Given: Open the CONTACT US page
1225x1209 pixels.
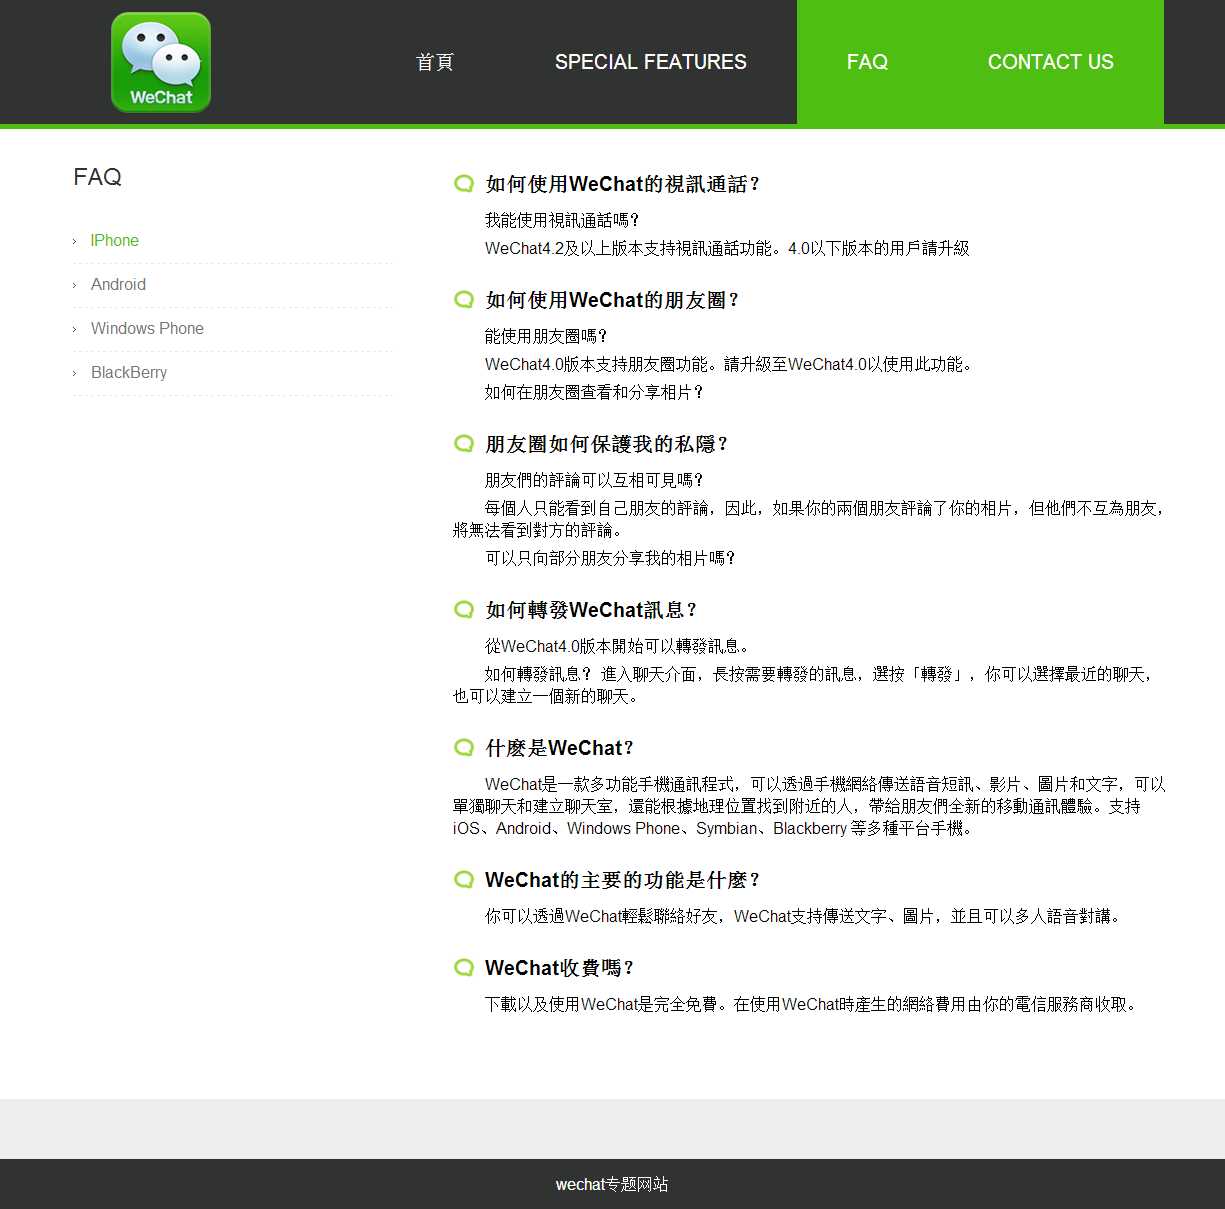Looking at the screenshot, I should [1050, 62].
